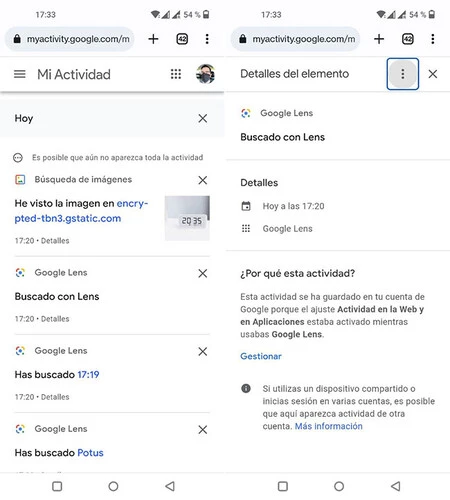Viewport: 450px width, 500px height.
Task: Tap the profile avatar picture
Action: [x=205, y=74]
